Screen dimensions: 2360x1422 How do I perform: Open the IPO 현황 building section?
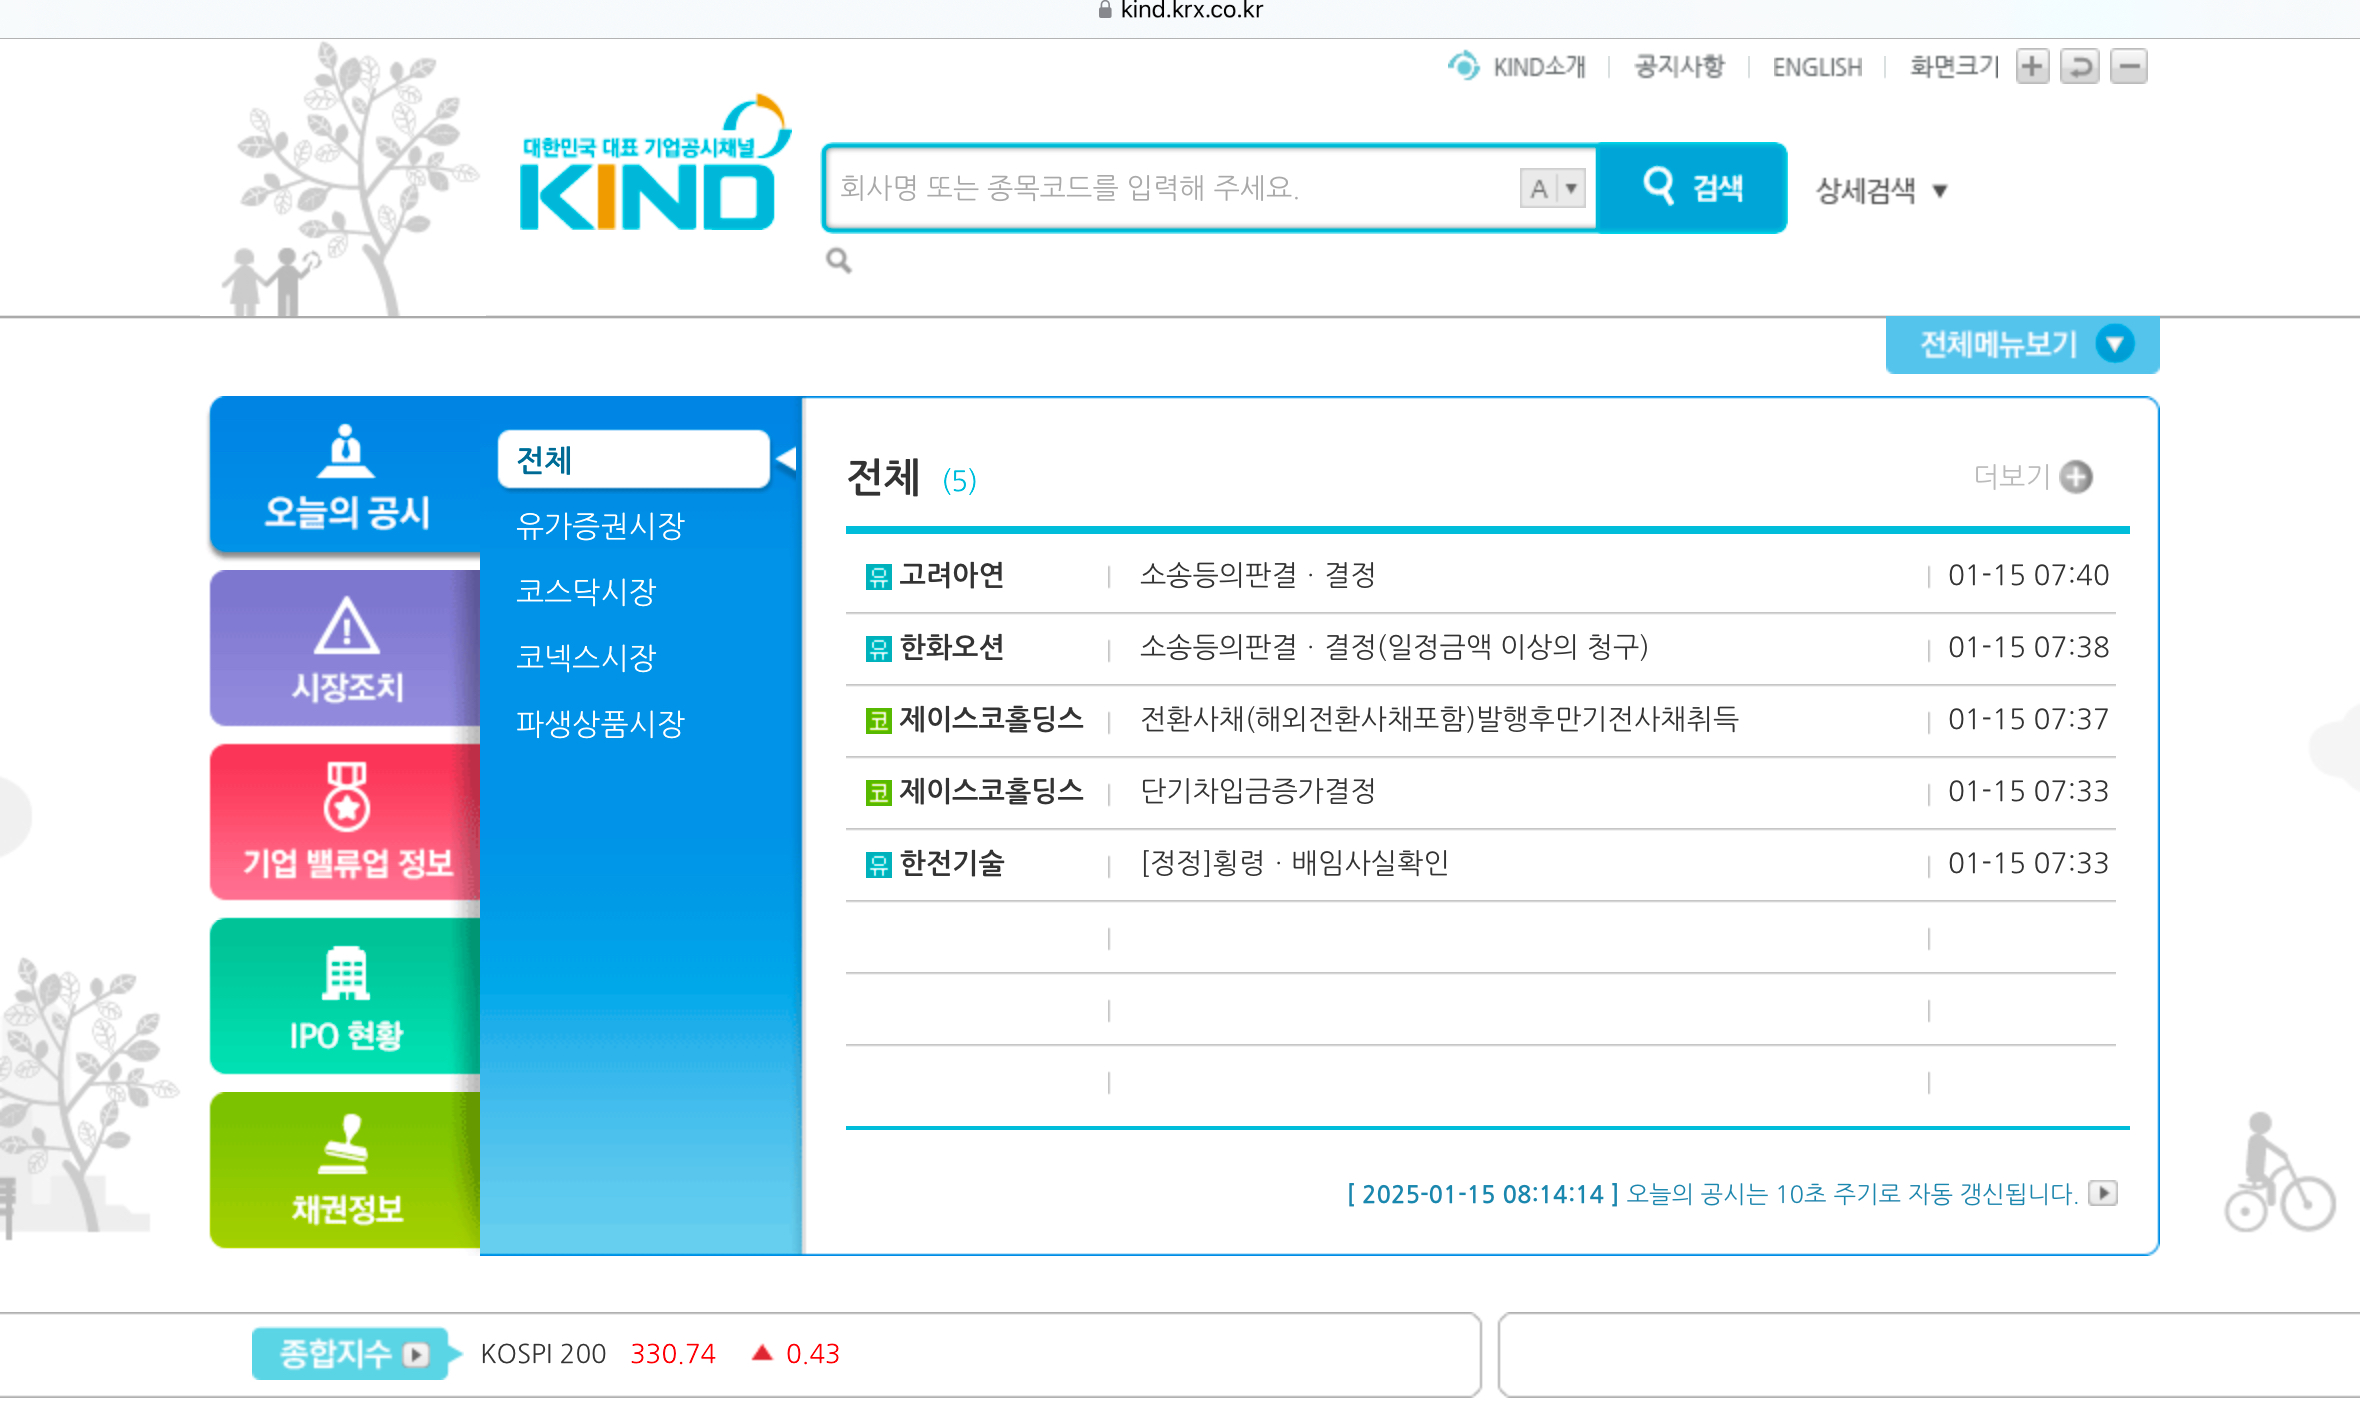(x=346, y=996)
